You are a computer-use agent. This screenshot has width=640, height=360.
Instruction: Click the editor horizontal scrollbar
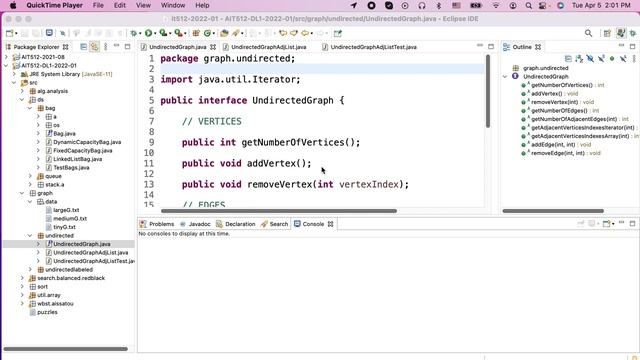[x=279, y=211]
